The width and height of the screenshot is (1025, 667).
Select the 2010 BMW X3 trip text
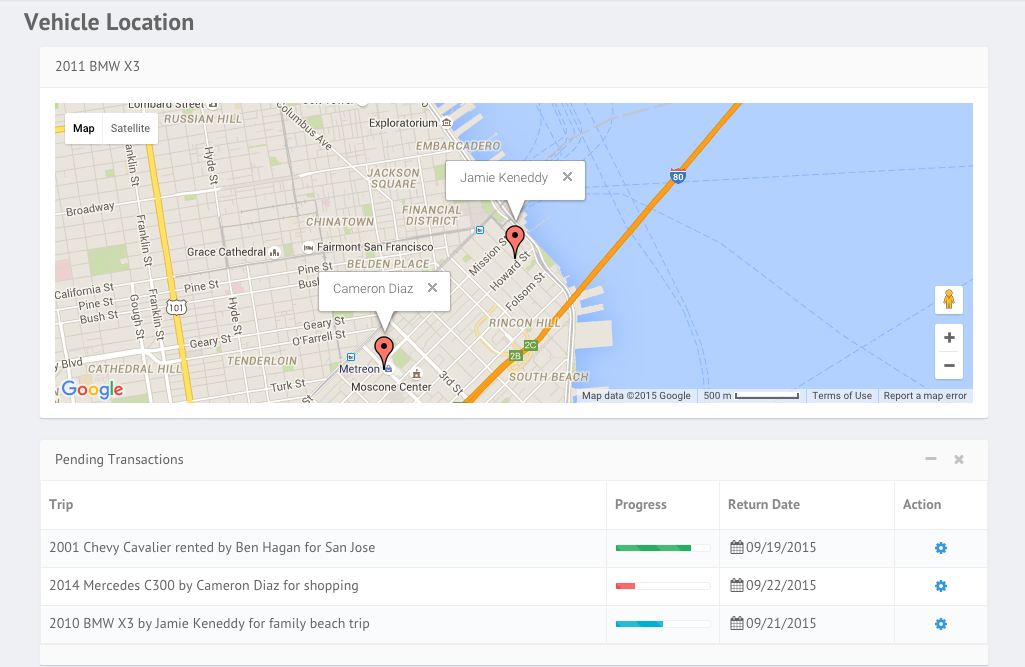[209, 623]
